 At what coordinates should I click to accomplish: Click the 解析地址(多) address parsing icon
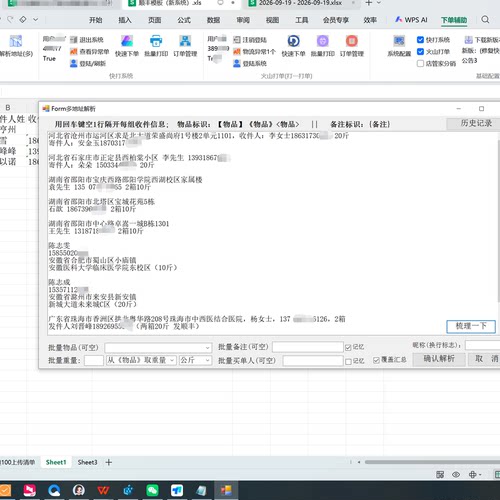pyautogui.click(x=15, y=41)
